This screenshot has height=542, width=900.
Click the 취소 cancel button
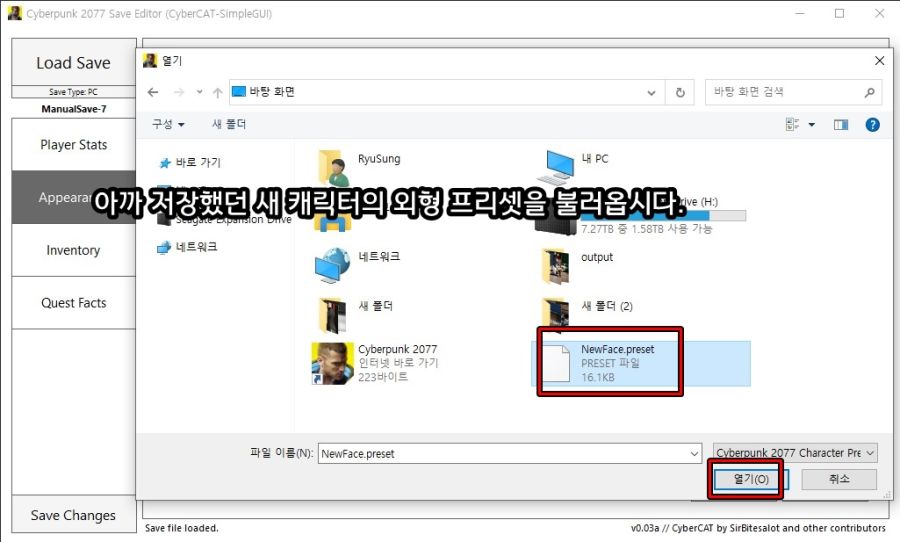(x=839, y=479)
